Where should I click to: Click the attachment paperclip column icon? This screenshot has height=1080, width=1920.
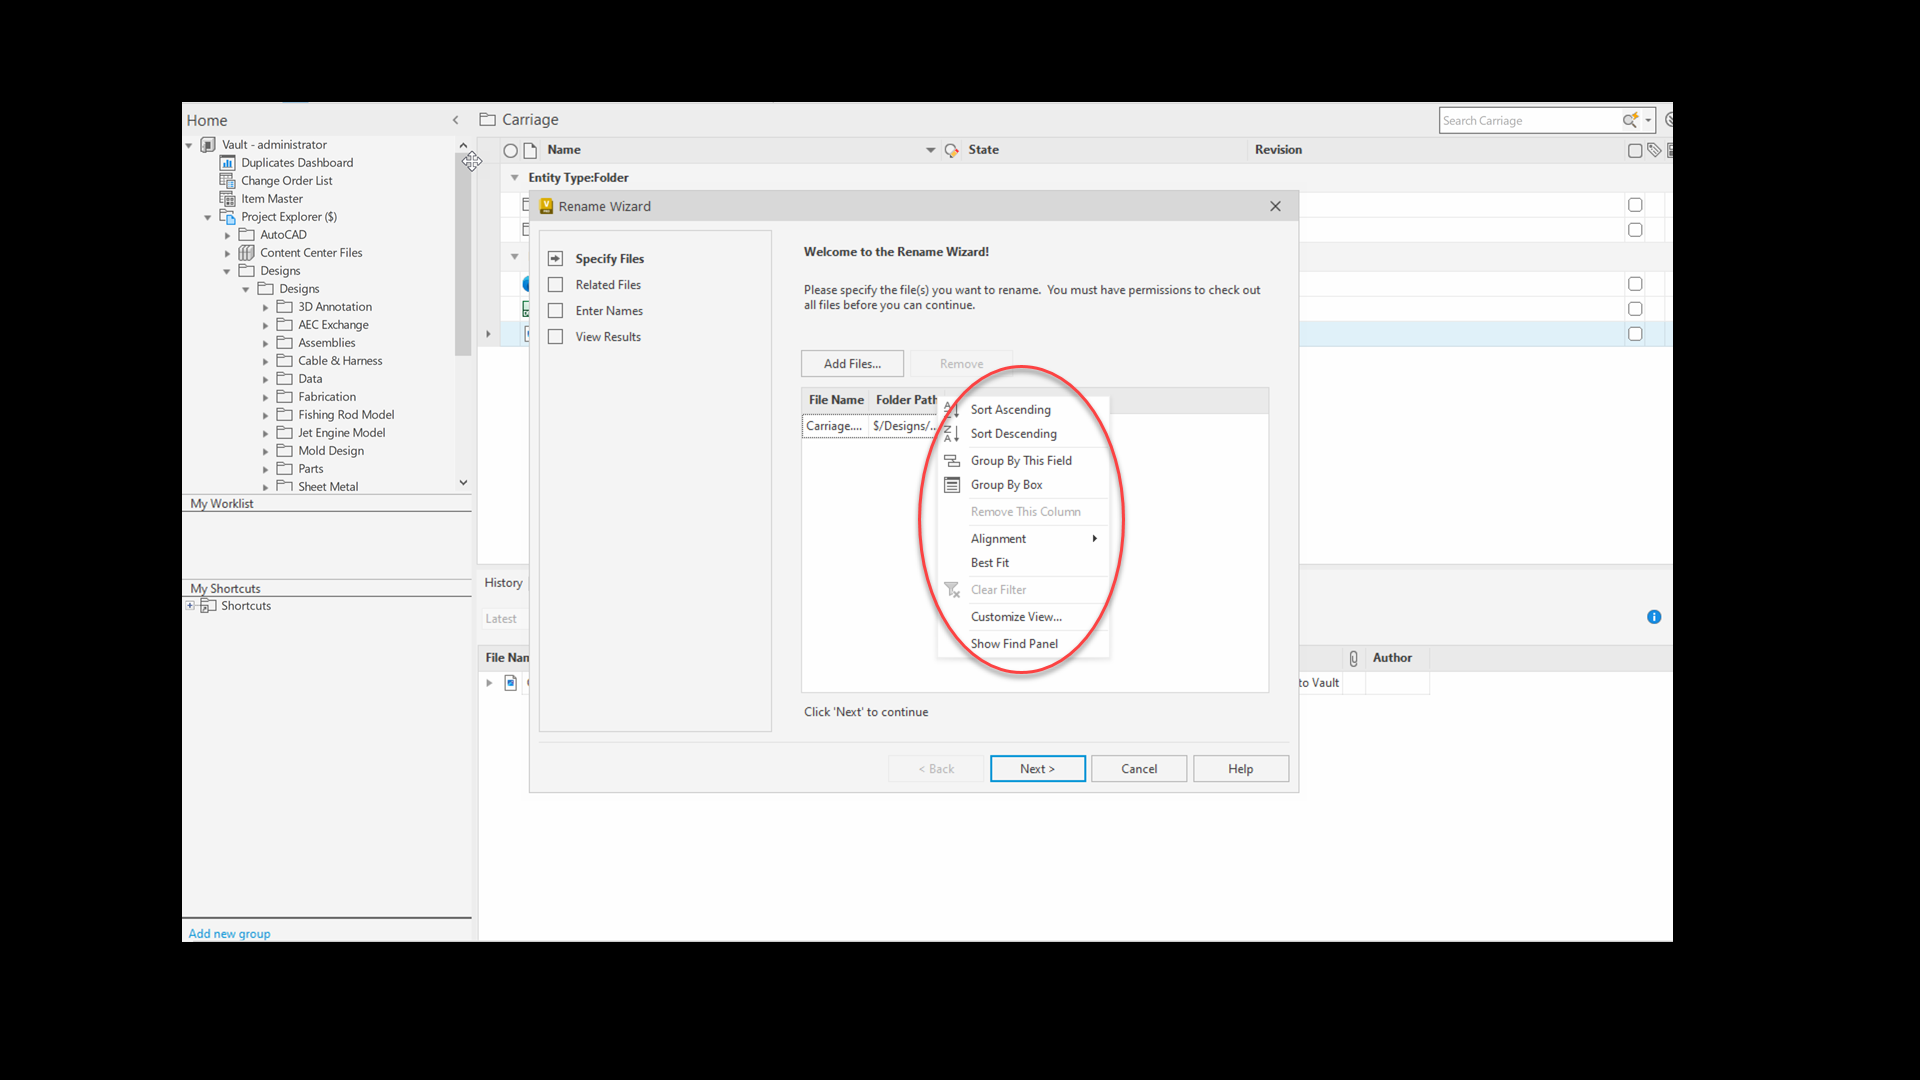[x=1353, y=658]
